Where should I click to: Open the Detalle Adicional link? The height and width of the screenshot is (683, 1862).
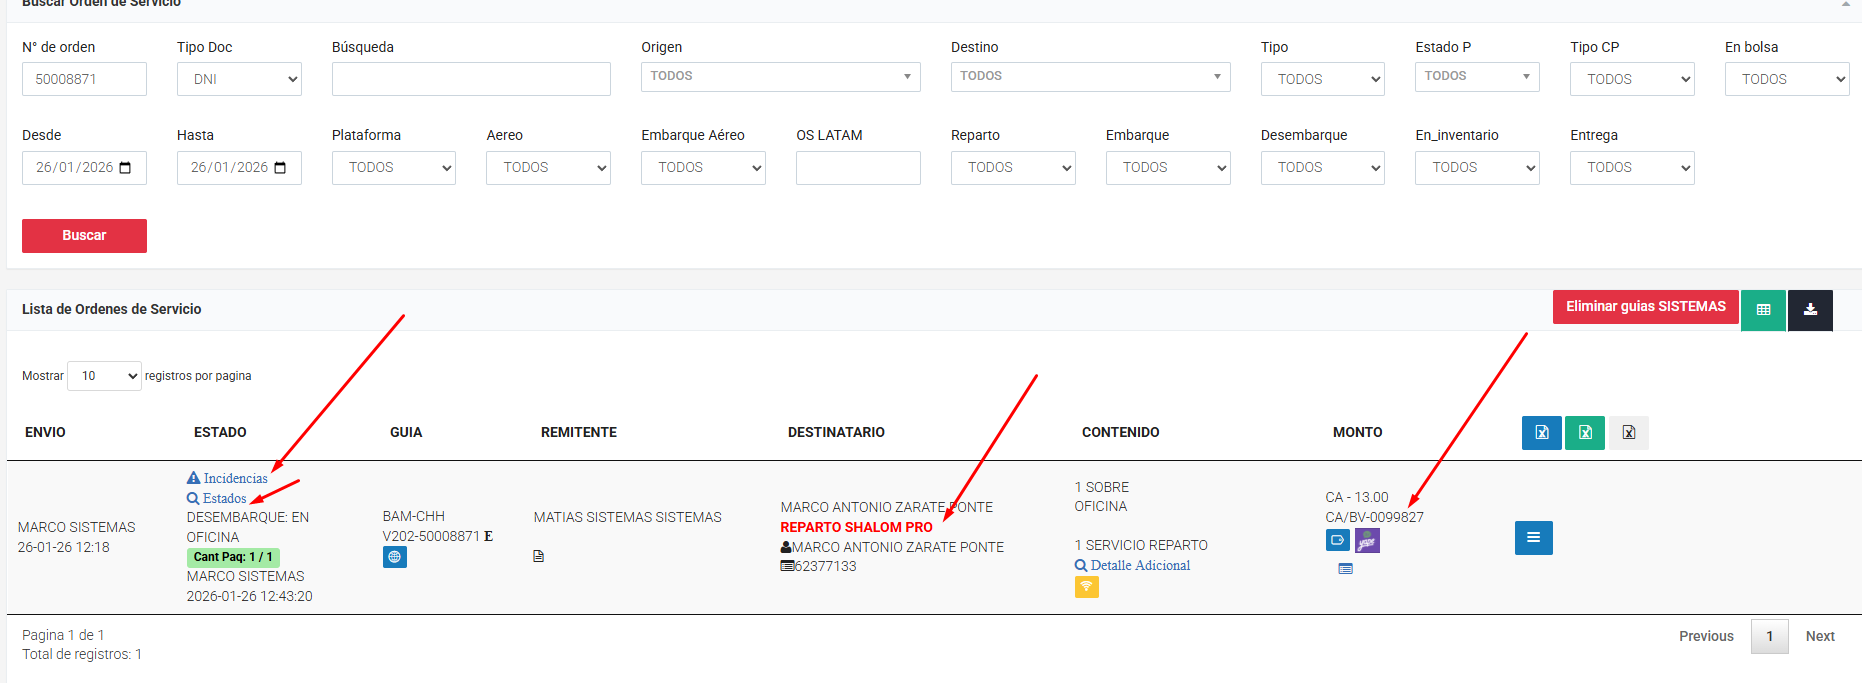1140,566
